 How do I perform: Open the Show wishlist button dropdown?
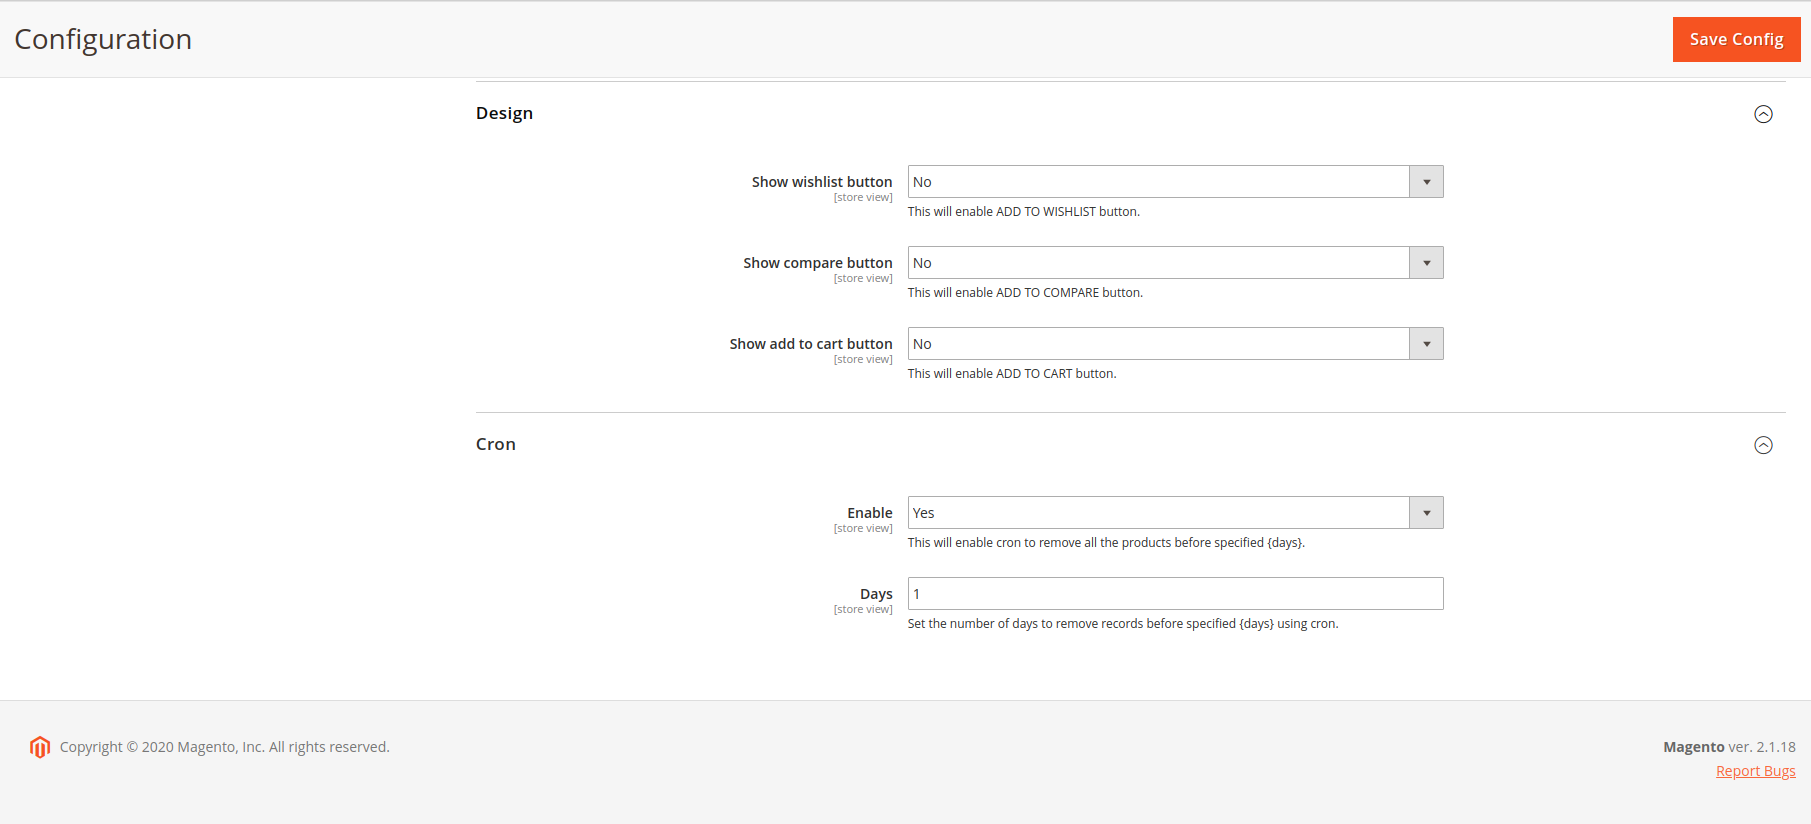pyautogui.click(x=1175, y=182)
